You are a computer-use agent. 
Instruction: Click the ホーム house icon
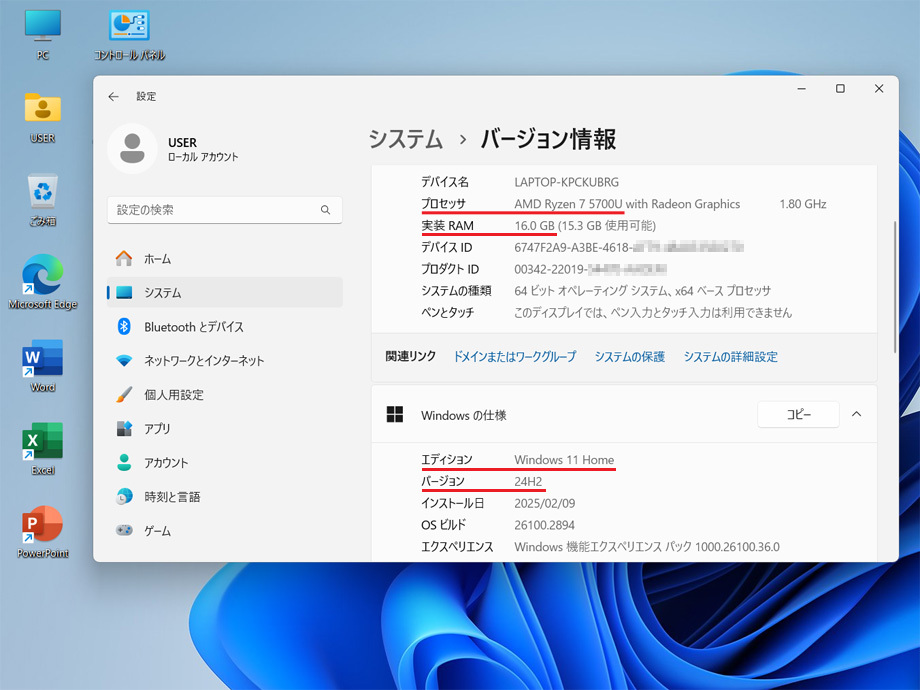124,258
